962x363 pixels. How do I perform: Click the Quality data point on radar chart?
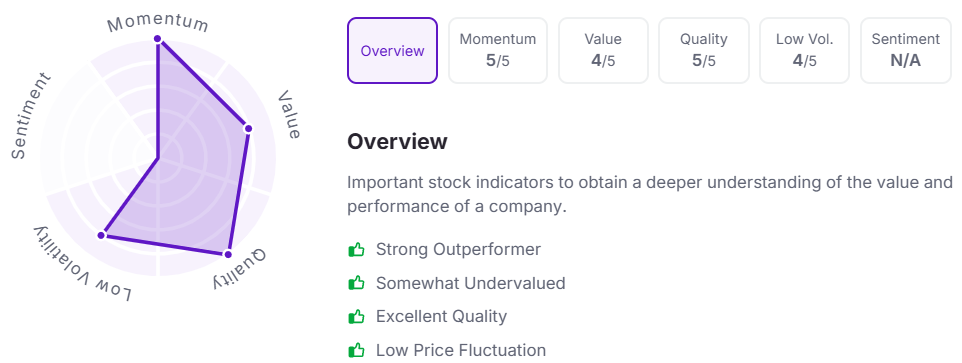pyautogui.click(x=228, y=254)
